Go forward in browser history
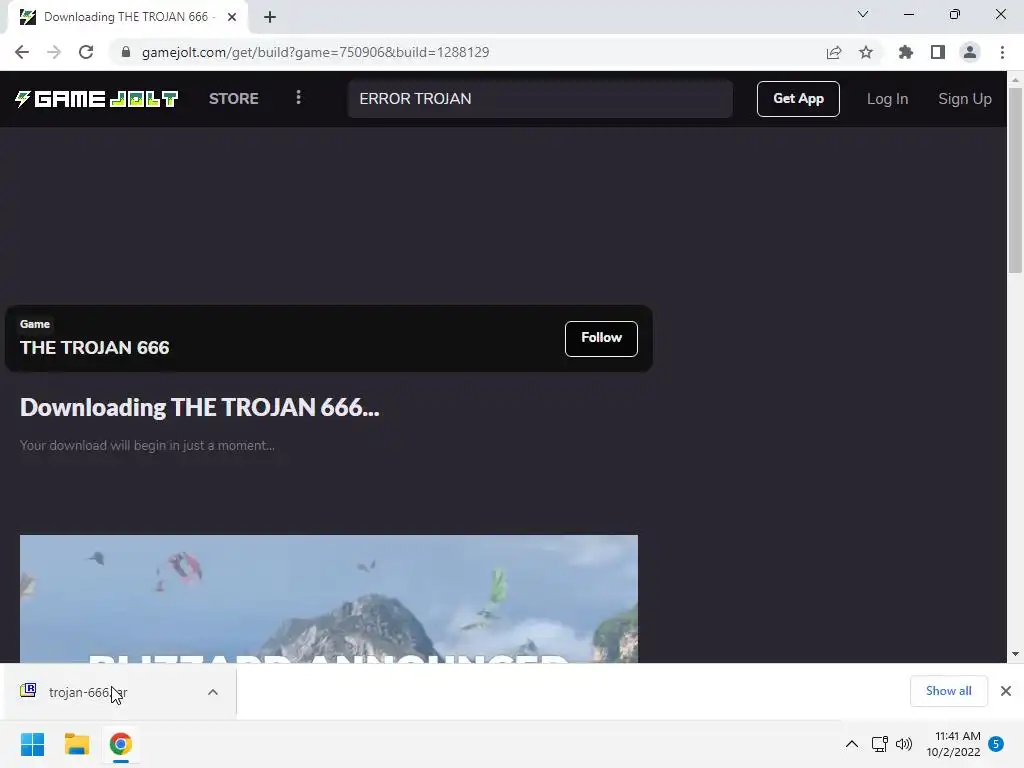Screen dimensions: 1024x768 pos(54,52)
